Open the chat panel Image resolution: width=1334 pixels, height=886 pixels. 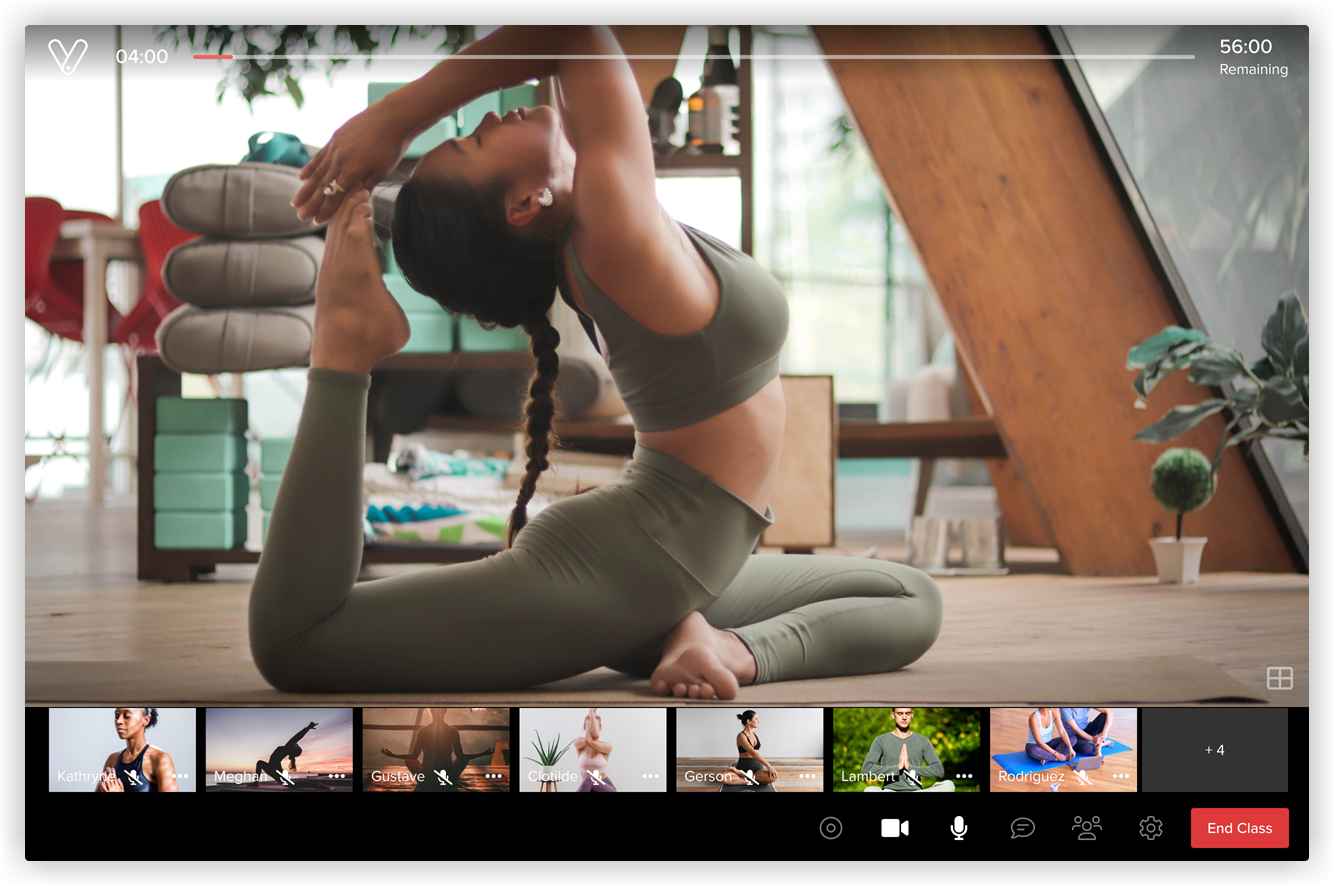click(1022, 828)
